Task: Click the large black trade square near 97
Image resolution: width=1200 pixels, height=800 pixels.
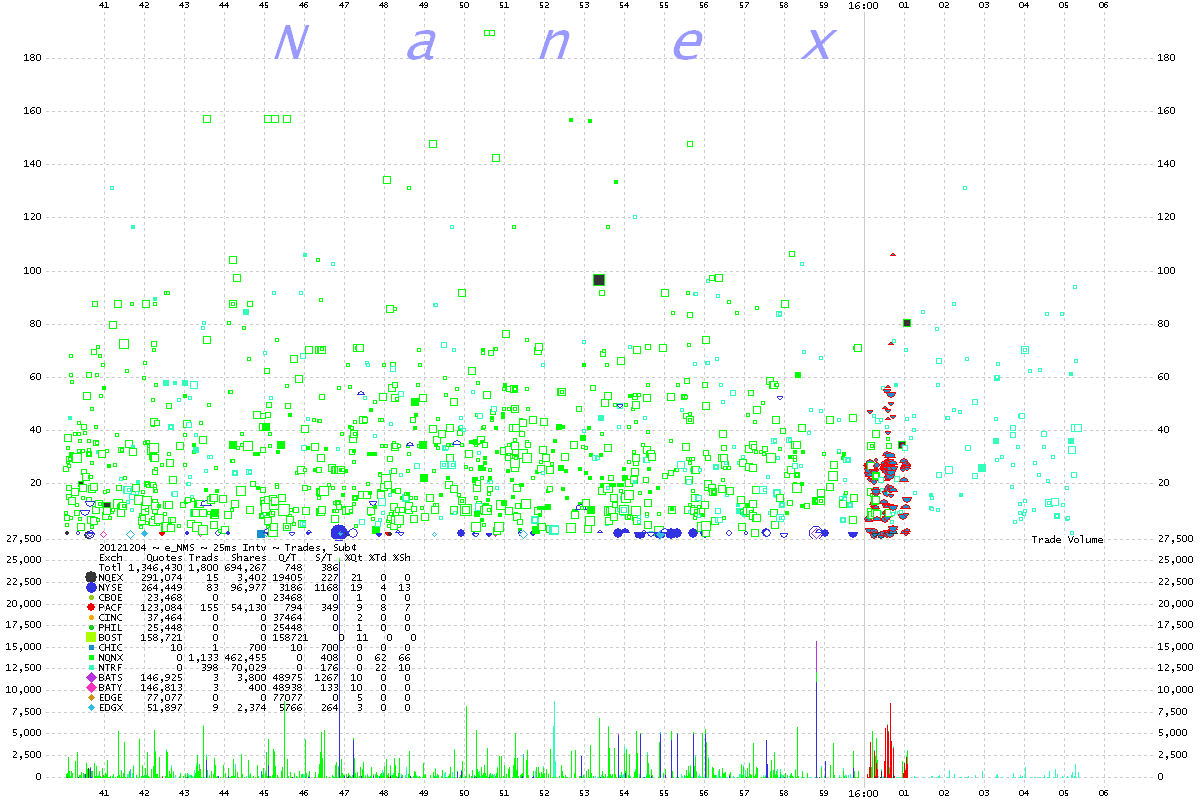Action: tap(599, 280)
